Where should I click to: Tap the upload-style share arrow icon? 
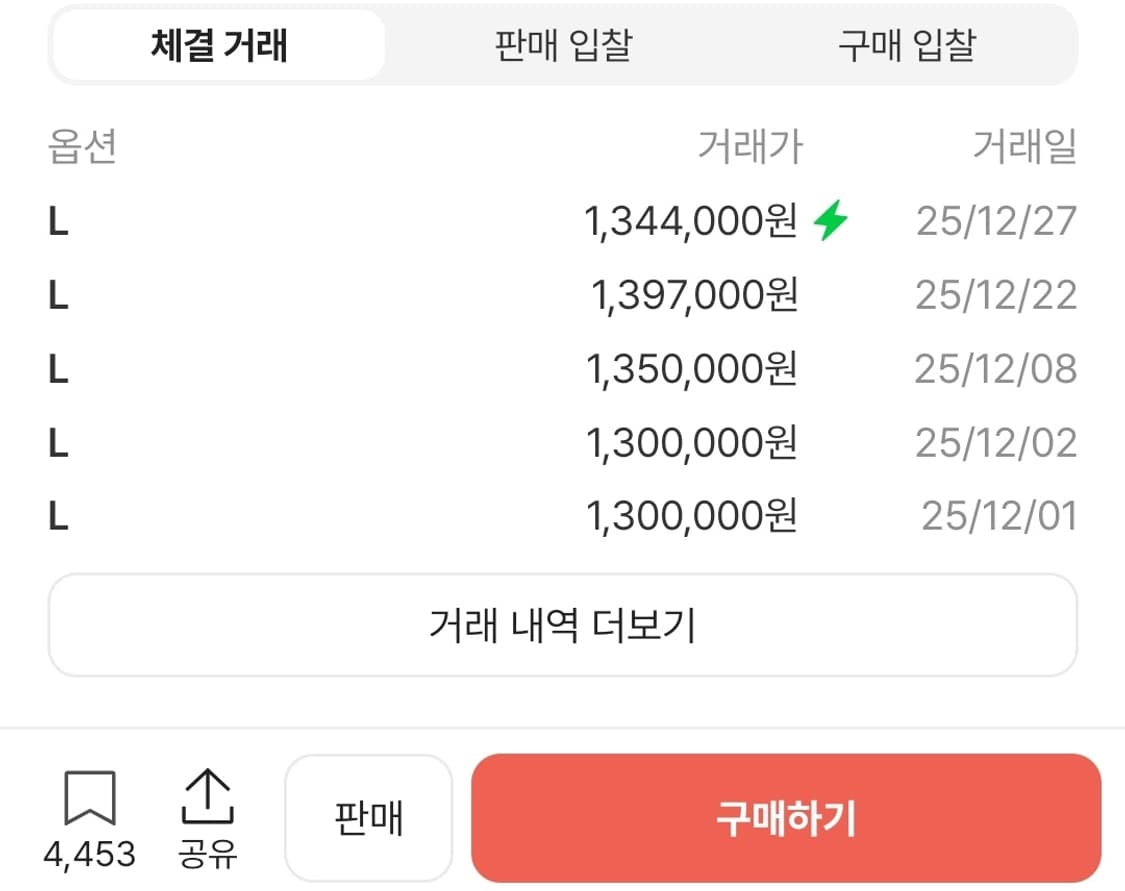pyautogui.click(x=207, y=795)
